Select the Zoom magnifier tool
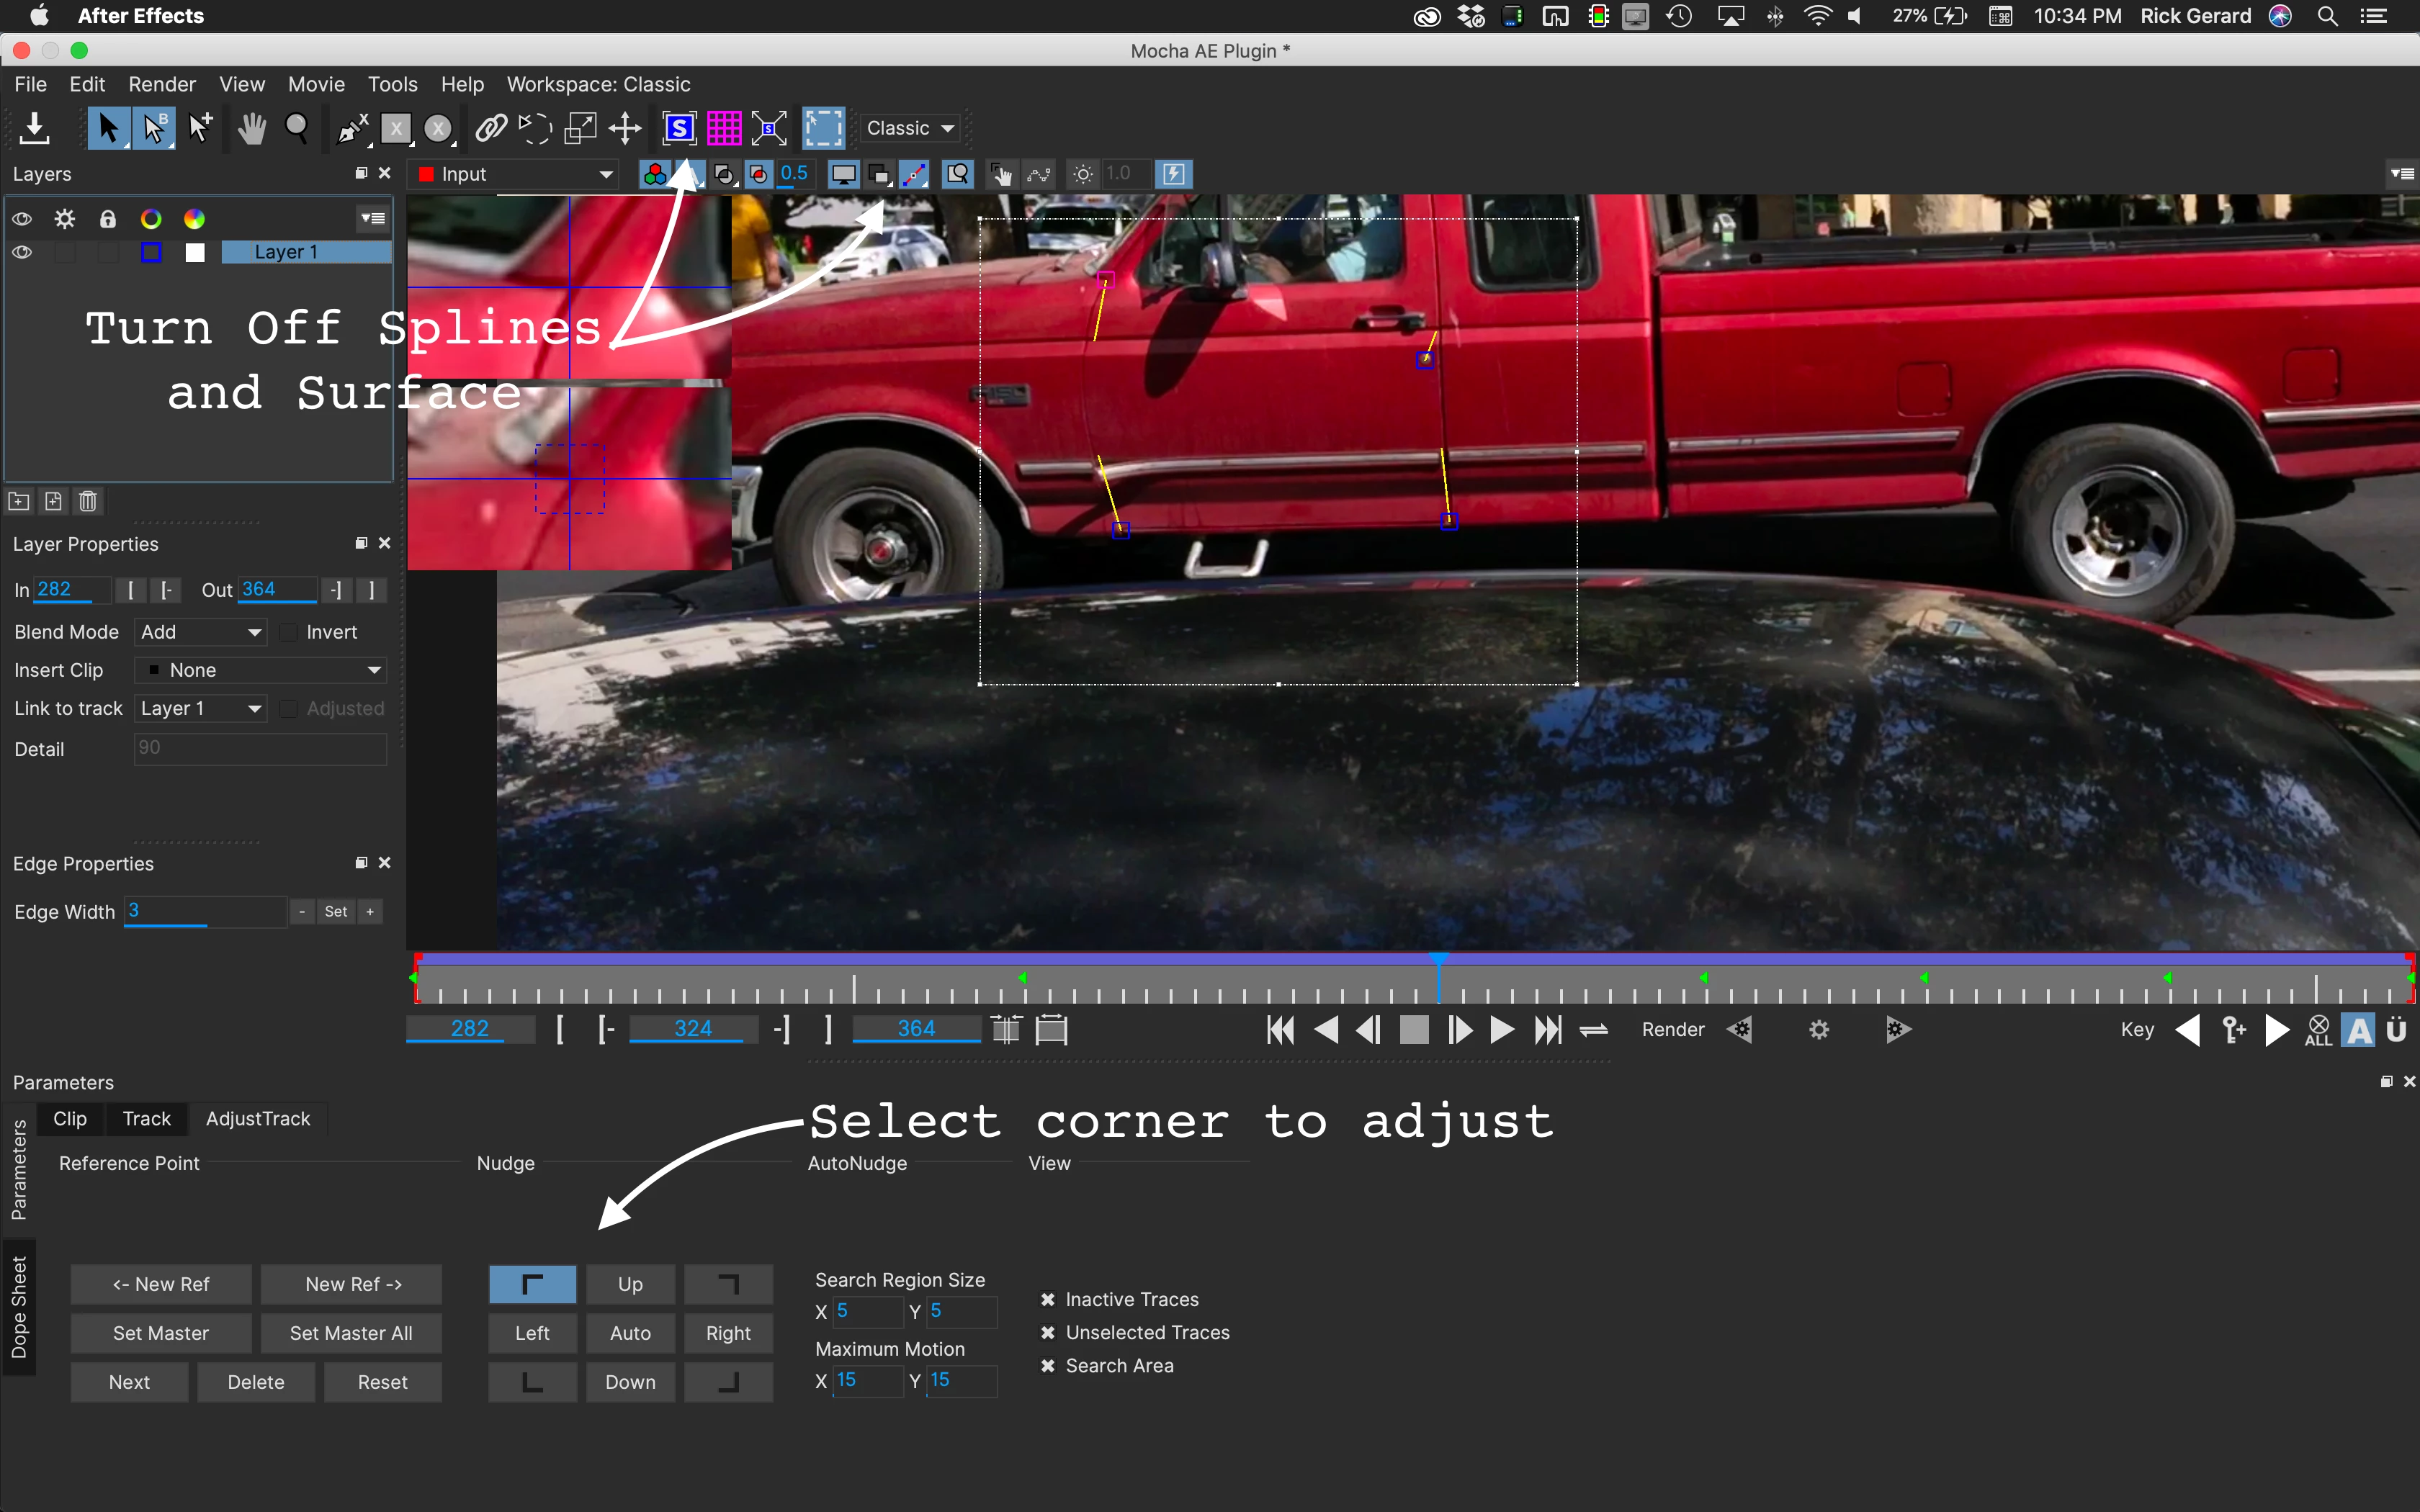Viewport: 2420px width, 1512px height. coord(296,128)
